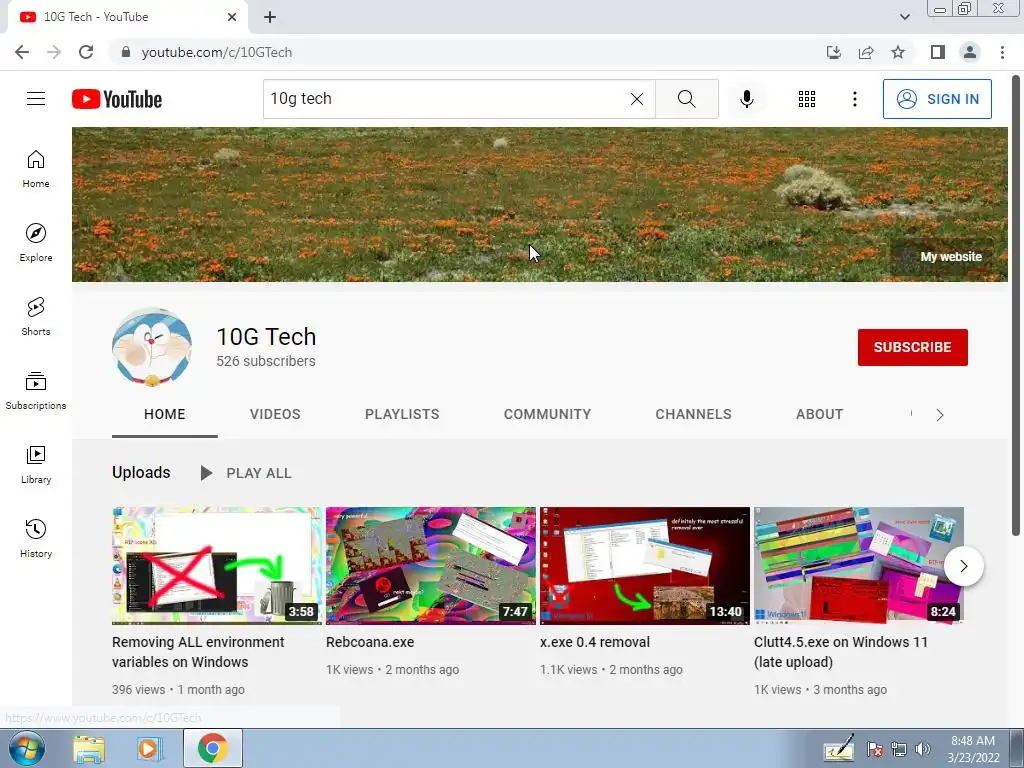Viewport: 1024px width, 768px height.
Task: Open the My website banner link
Action: 951,257
